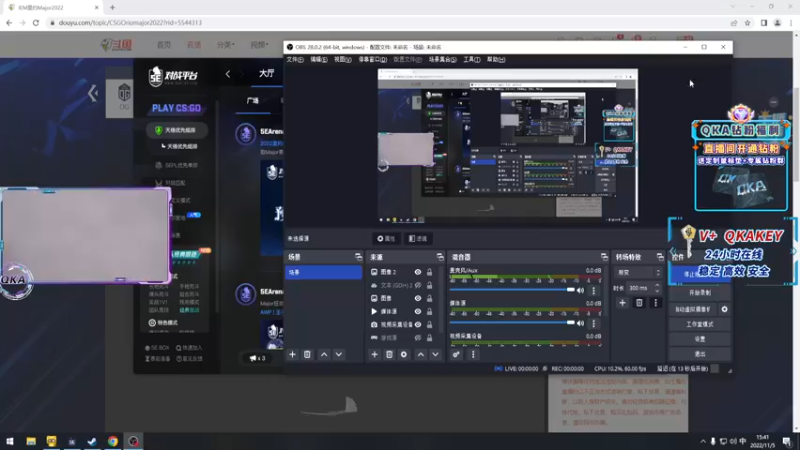Image resolution: width=800 pixels, height=450 pixels.
Task: Remove scene transition with trash icon
Action: pos(639,303)
